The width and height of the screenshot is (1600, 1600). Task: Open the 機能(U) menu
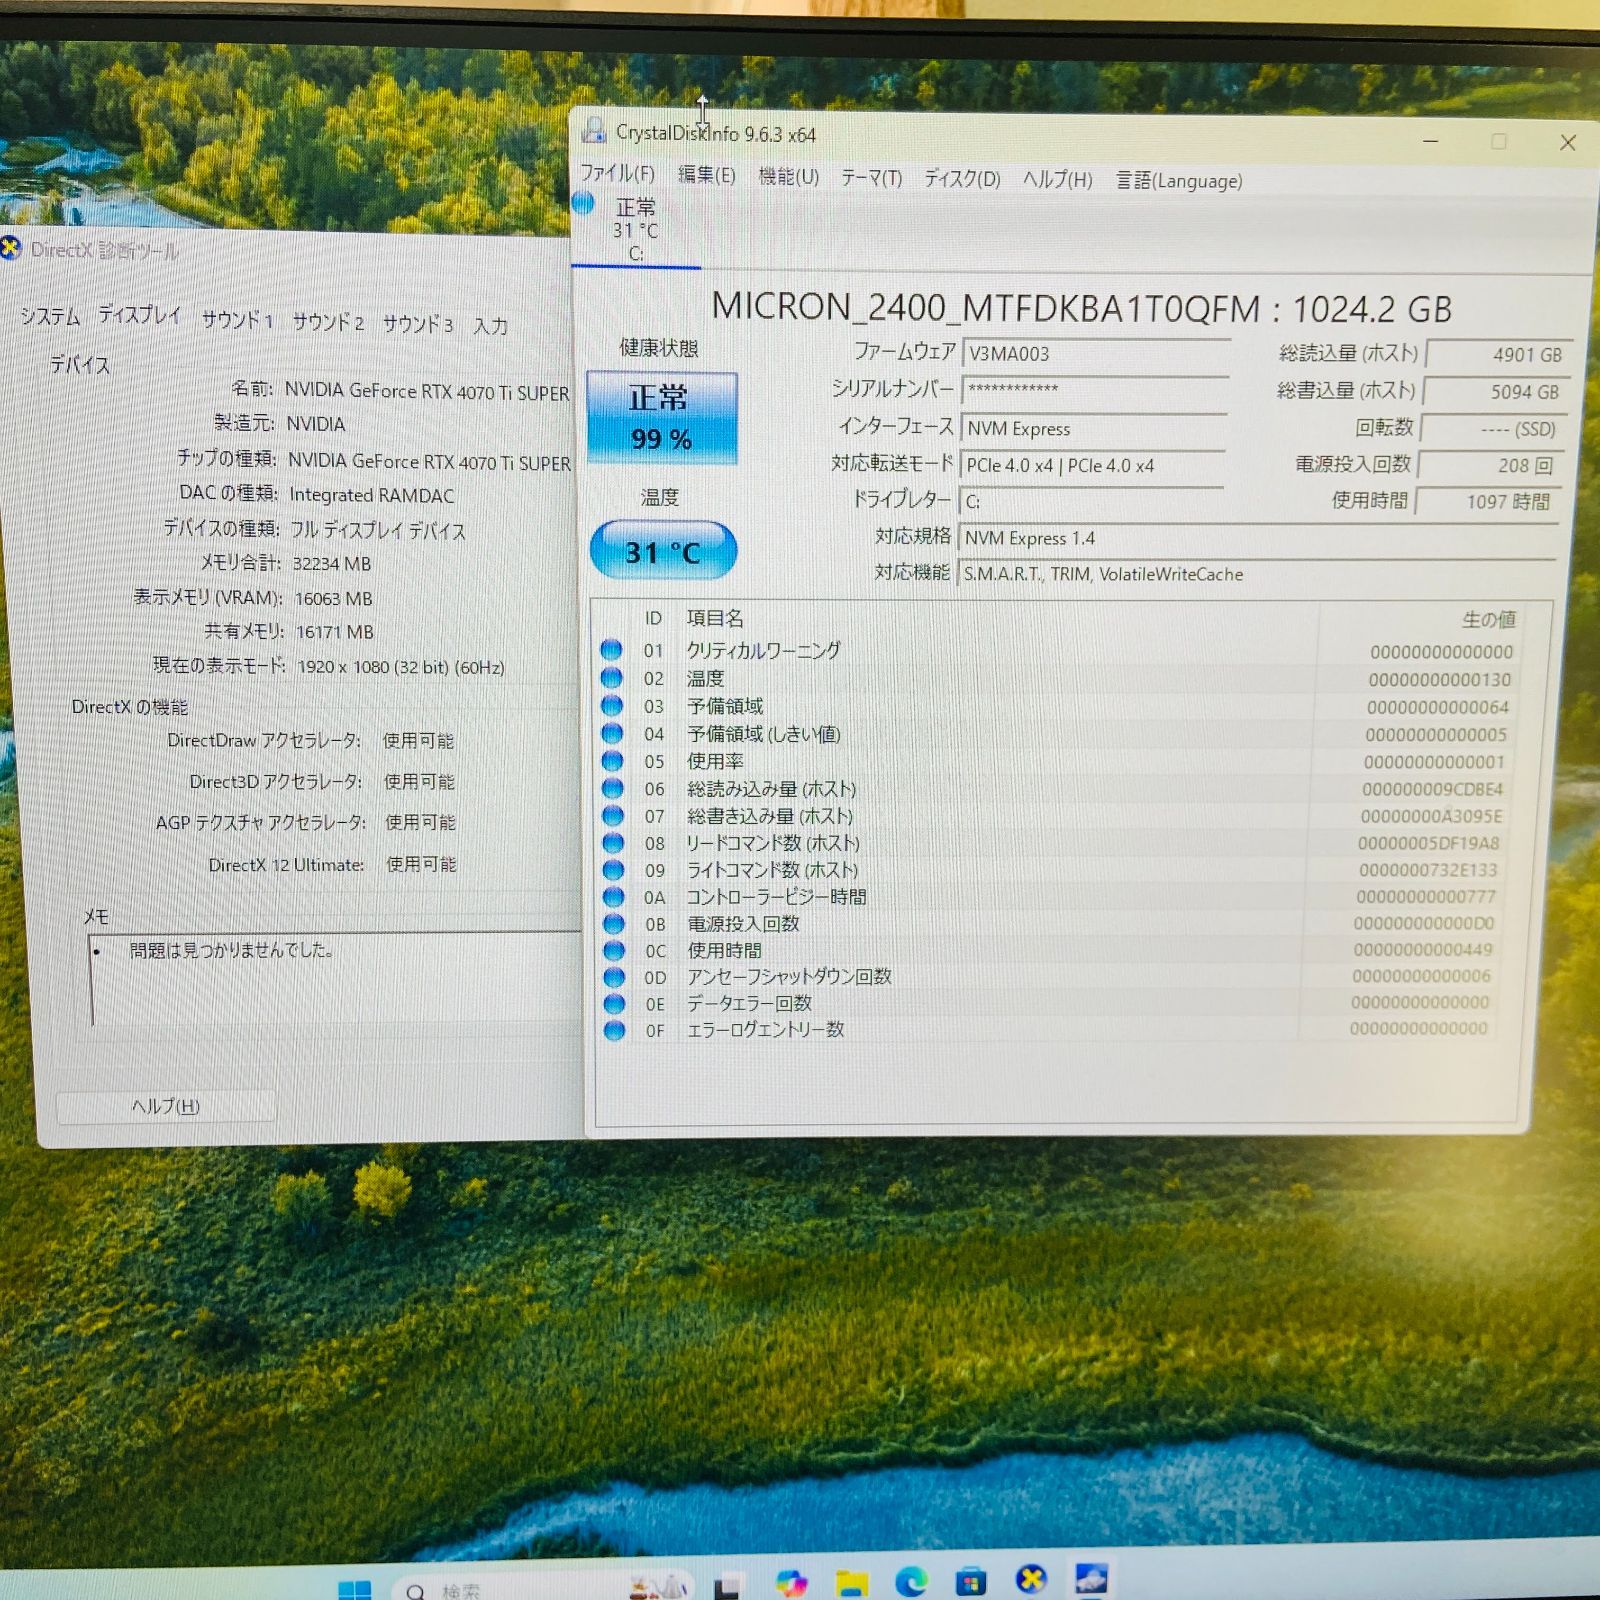[x=789, y=177]
